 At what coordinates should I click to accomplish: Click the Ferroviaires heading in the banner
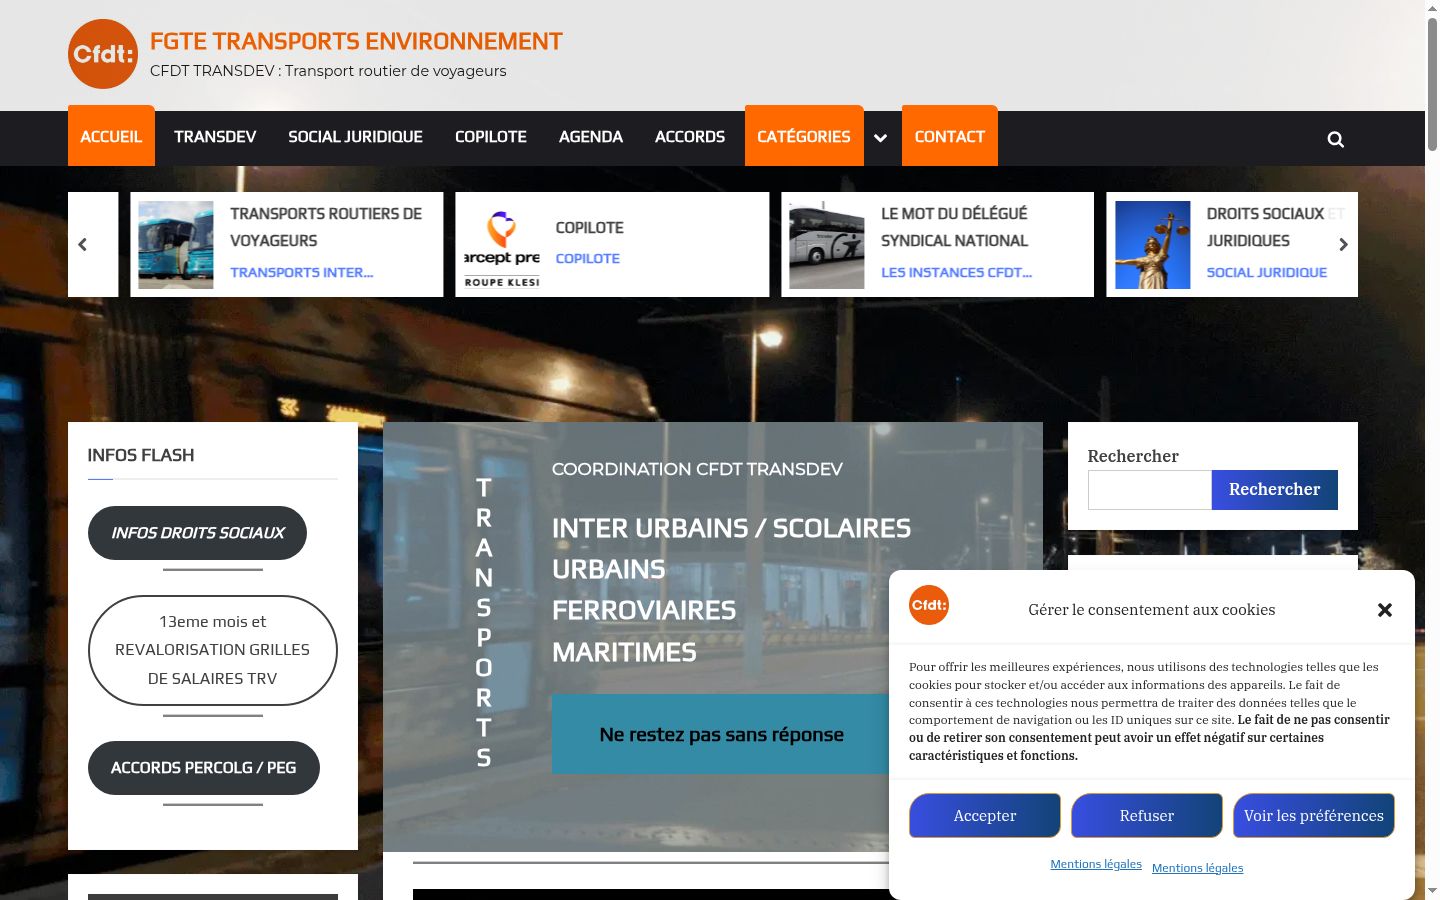pos(644,610)
